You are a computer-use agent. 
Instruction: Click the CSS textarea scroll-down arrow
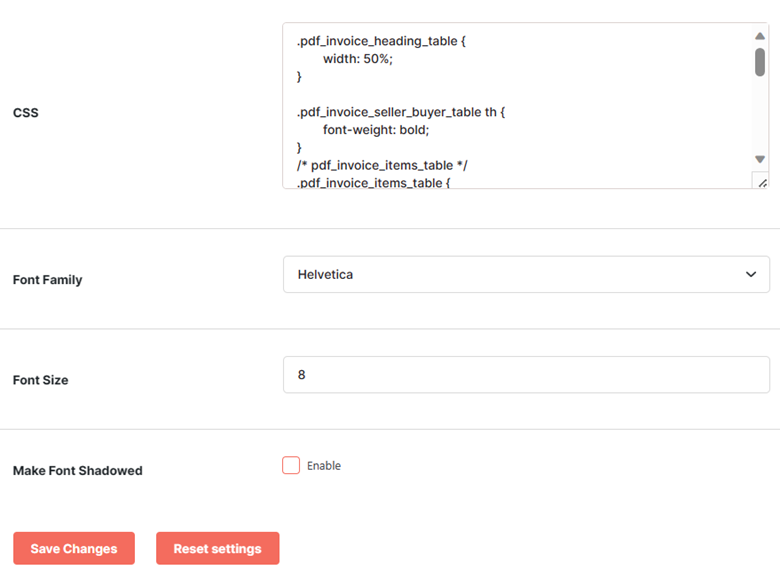760,159
